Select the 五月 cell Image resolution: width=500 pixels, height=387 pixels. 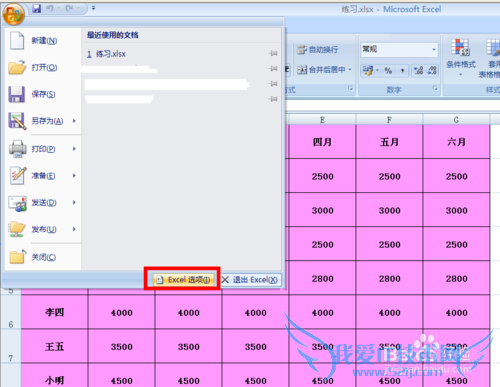click(x=389, y=142)
